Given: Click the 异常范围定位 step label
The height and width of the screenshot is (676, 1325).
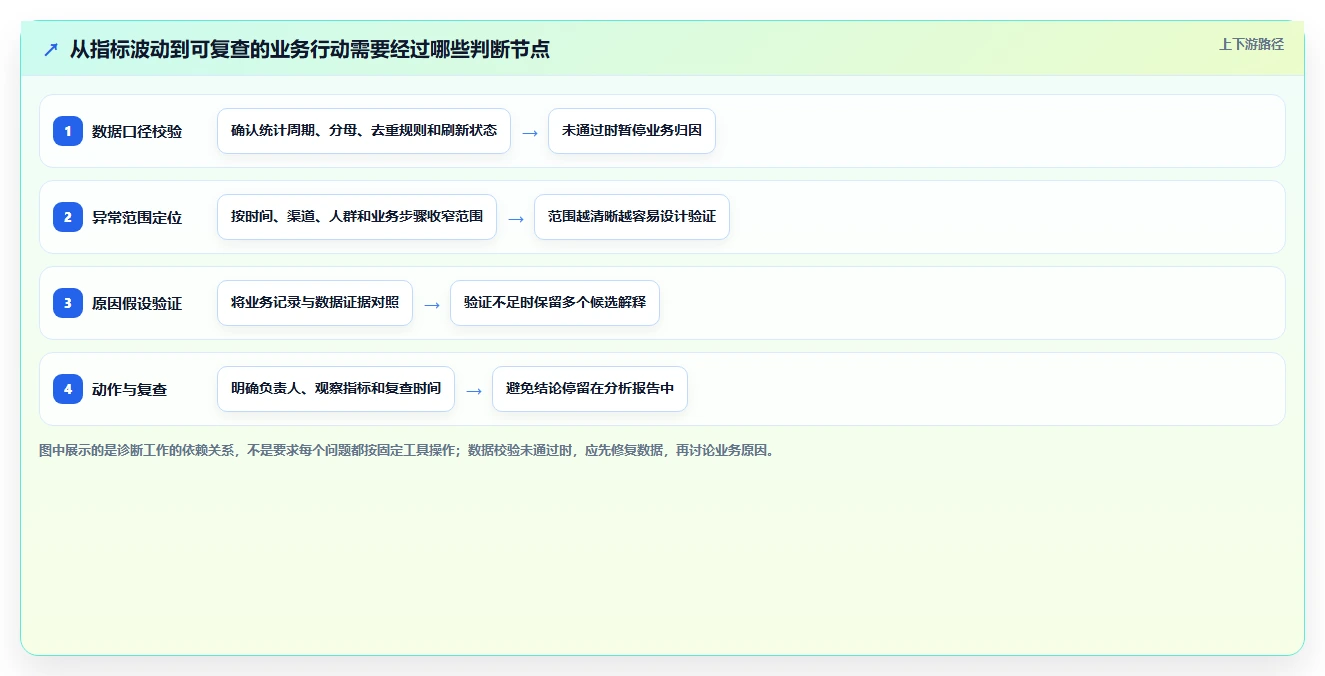Looking at the screenshot, I should coord(137,217).
